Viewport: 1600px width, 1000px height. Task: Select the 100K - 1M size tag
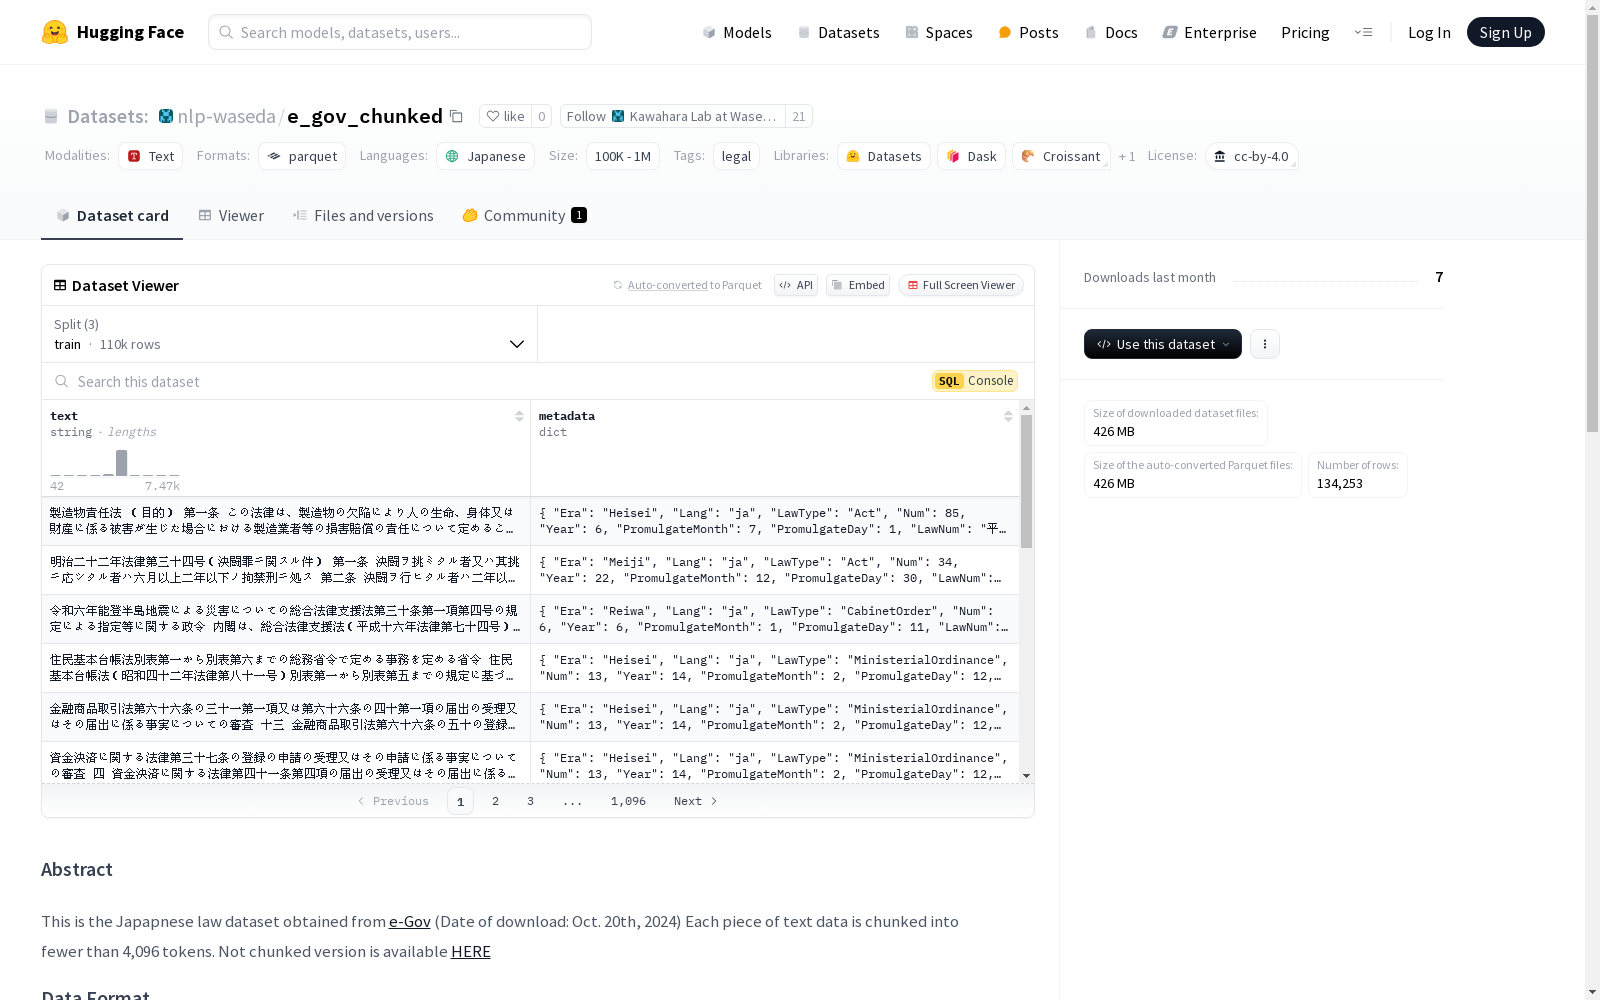623,156
